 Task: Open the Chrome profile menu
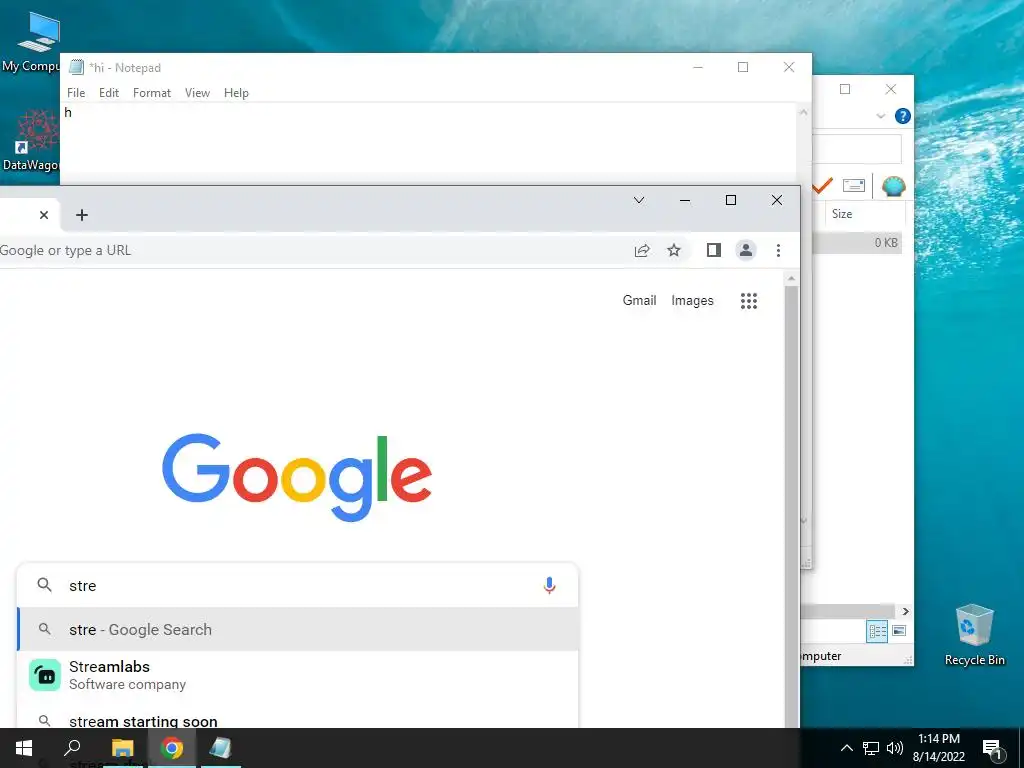tap(745, 250)
